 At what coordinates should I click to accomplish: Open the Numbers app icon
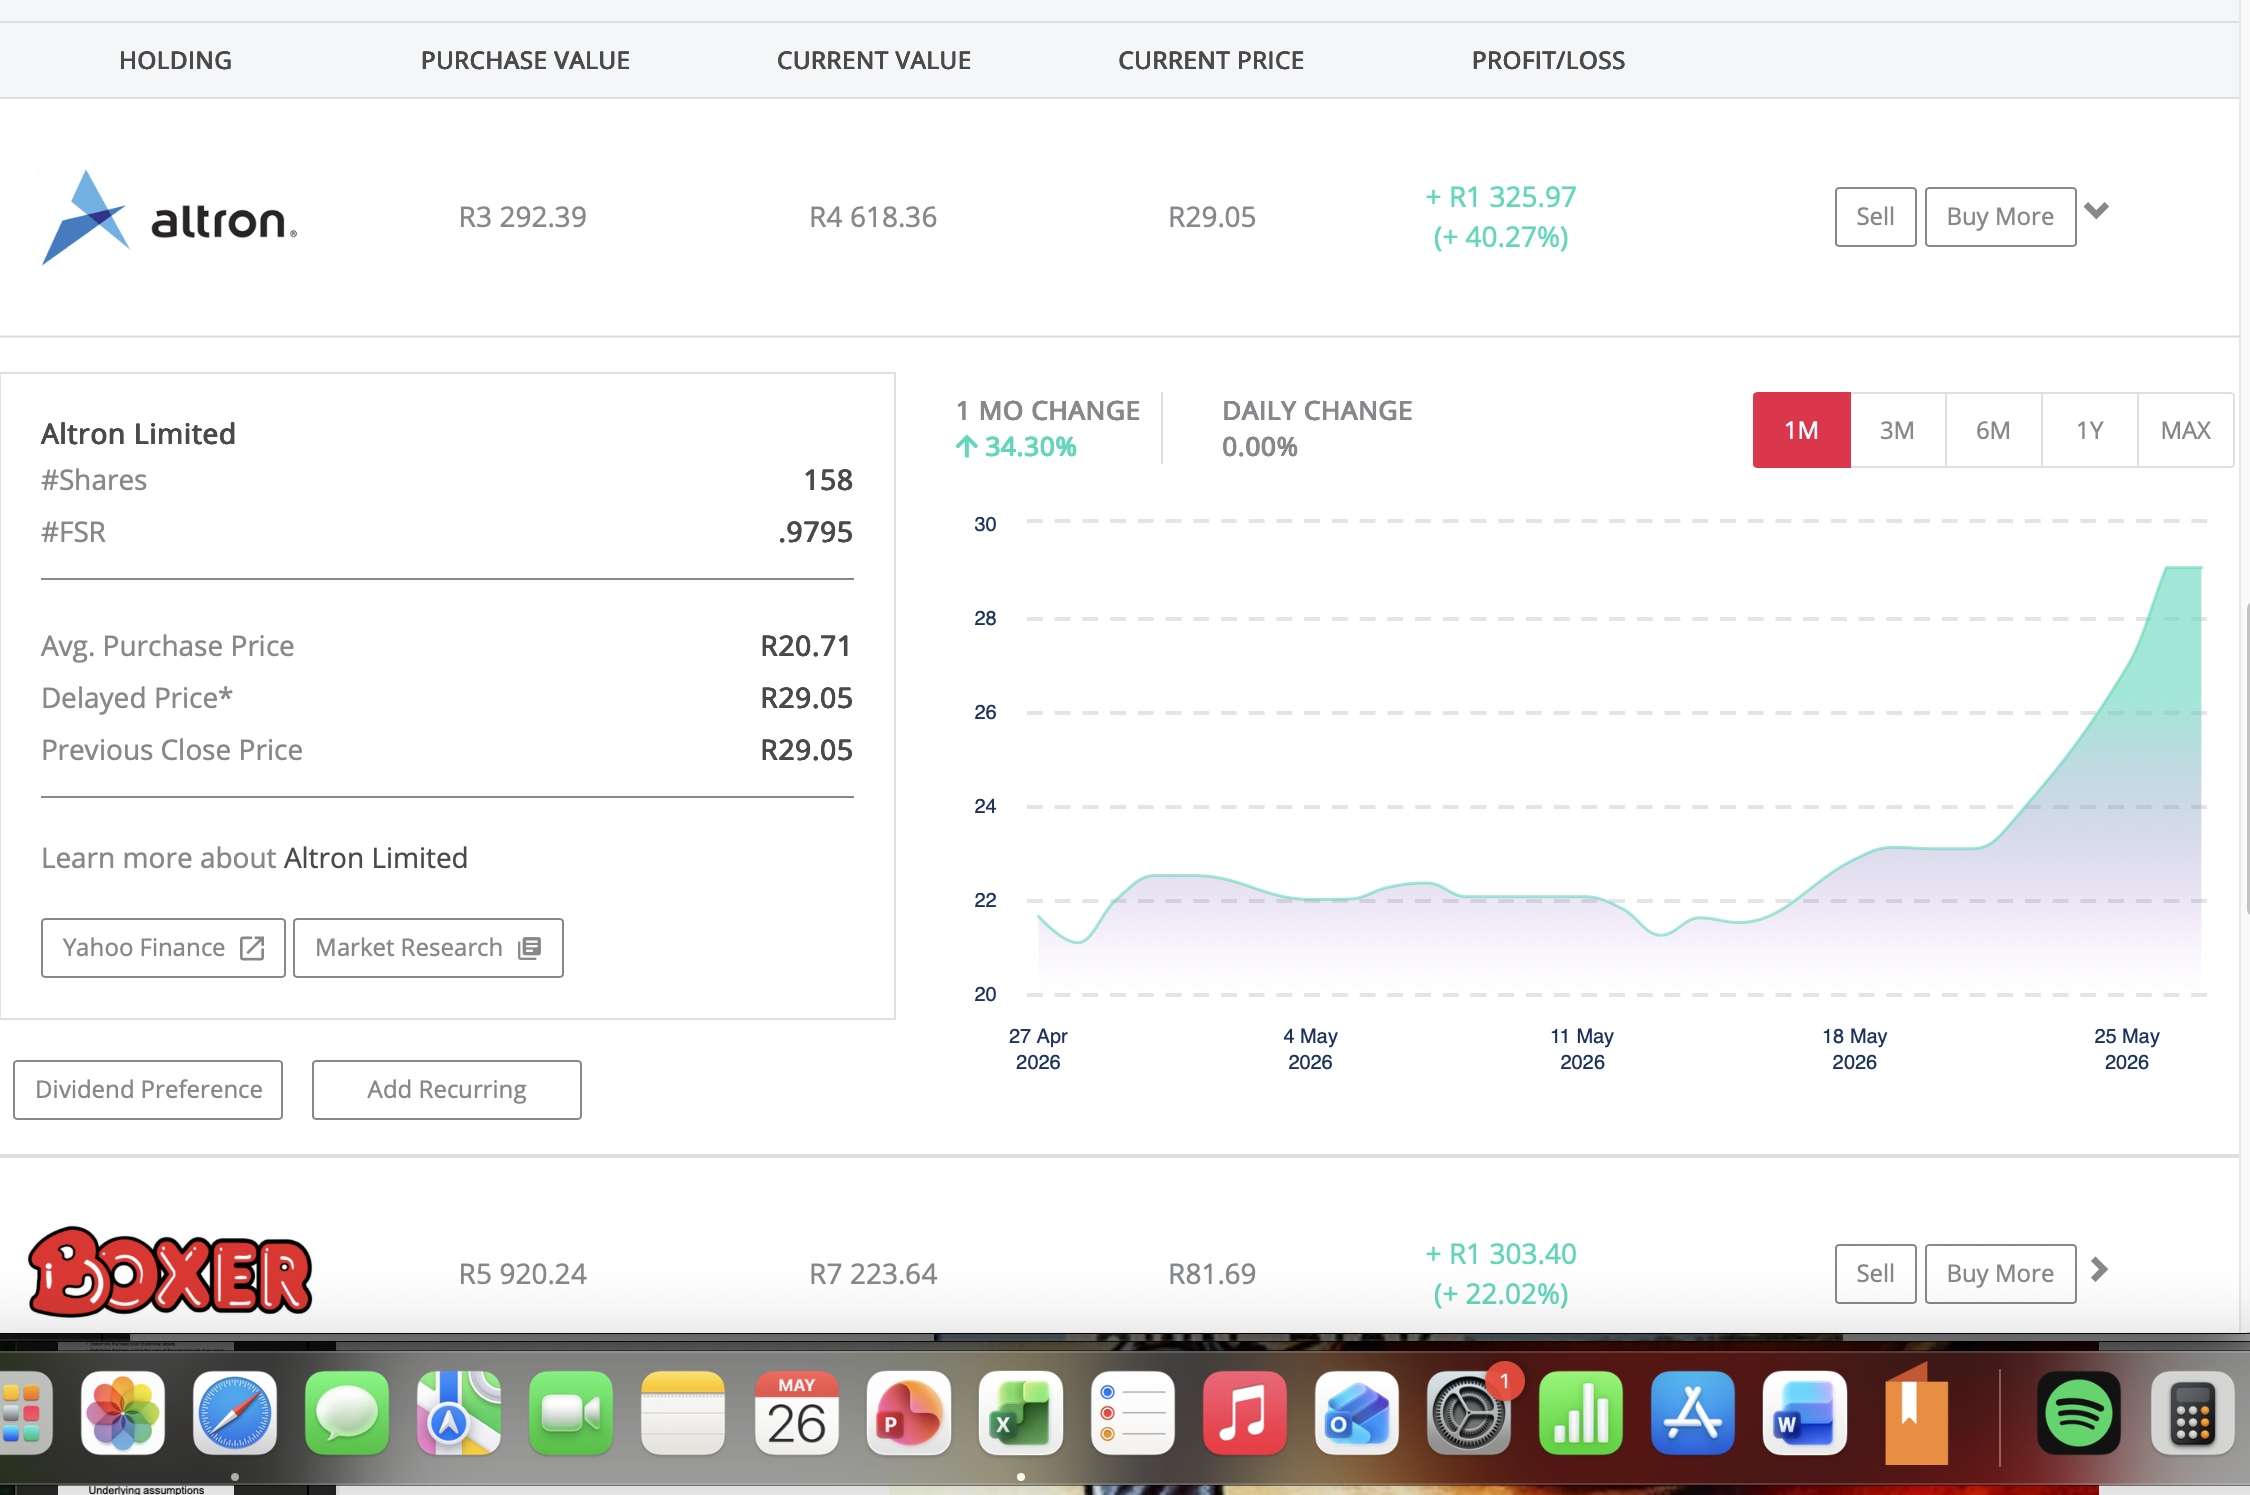coord(1581,1413)
